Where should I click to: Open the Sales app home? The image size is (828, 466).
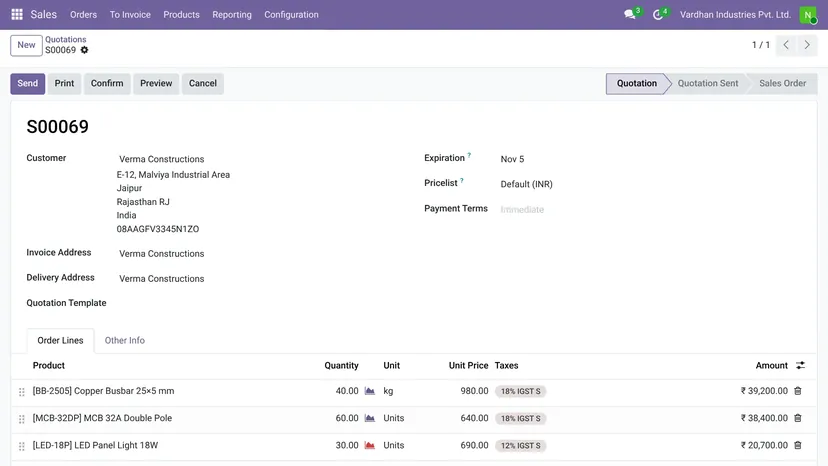point(43,14)
